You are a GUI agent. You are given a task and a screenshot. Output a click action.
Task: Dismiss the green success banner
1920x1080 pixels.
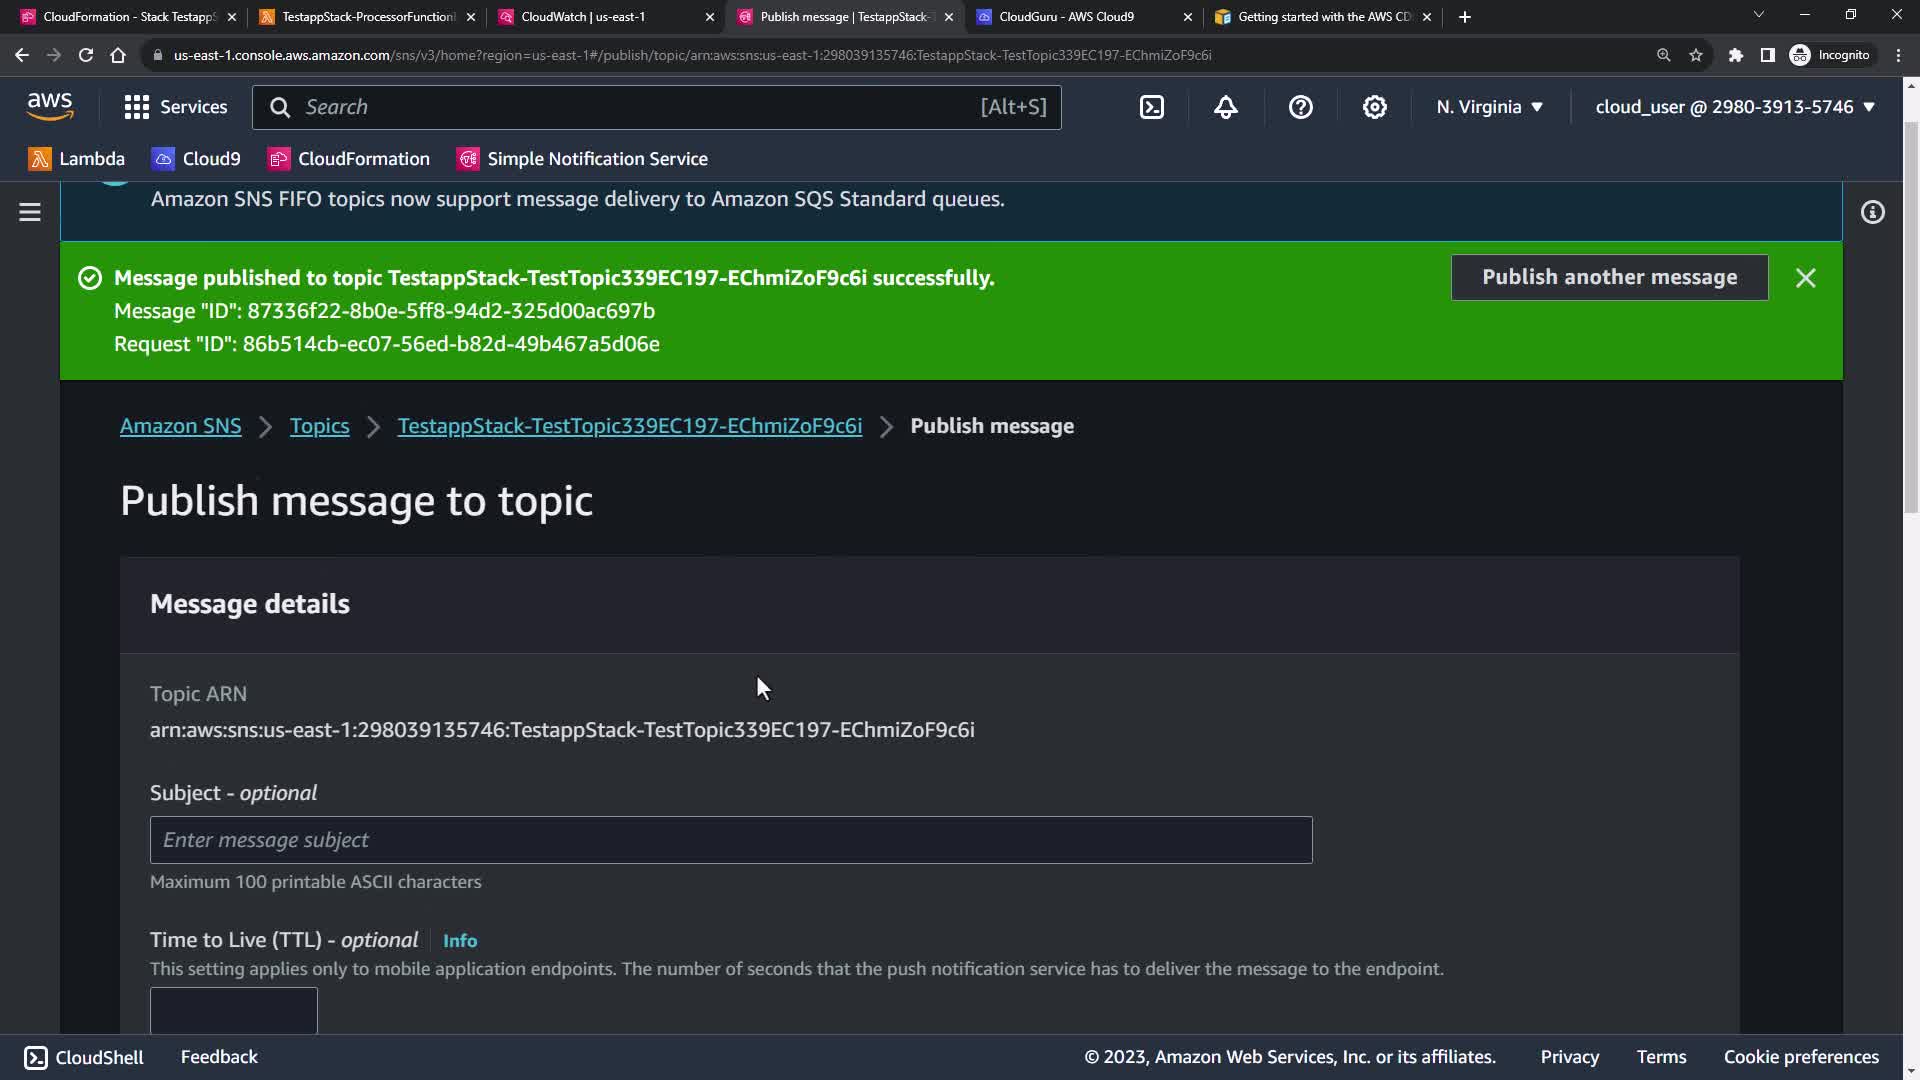tap(1805, 278)
